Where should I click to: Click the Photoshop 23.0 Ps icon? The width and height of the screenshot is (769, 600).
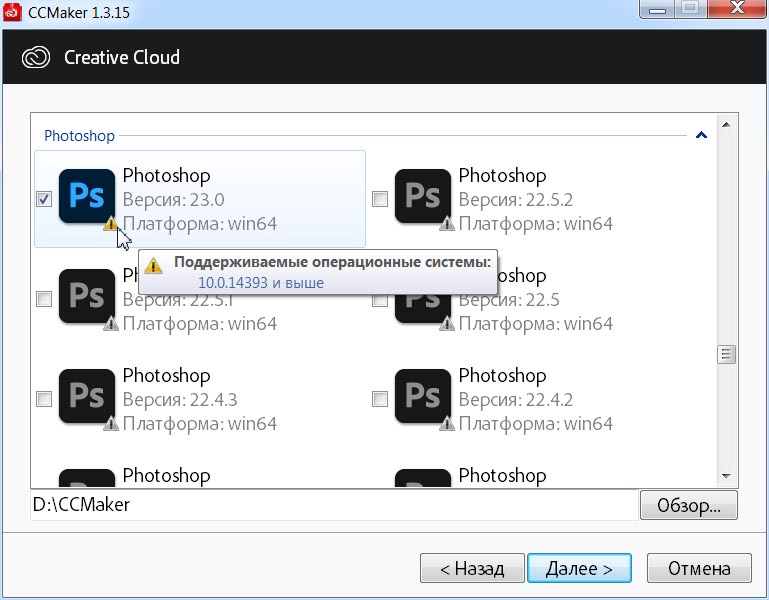pos(87,196)
